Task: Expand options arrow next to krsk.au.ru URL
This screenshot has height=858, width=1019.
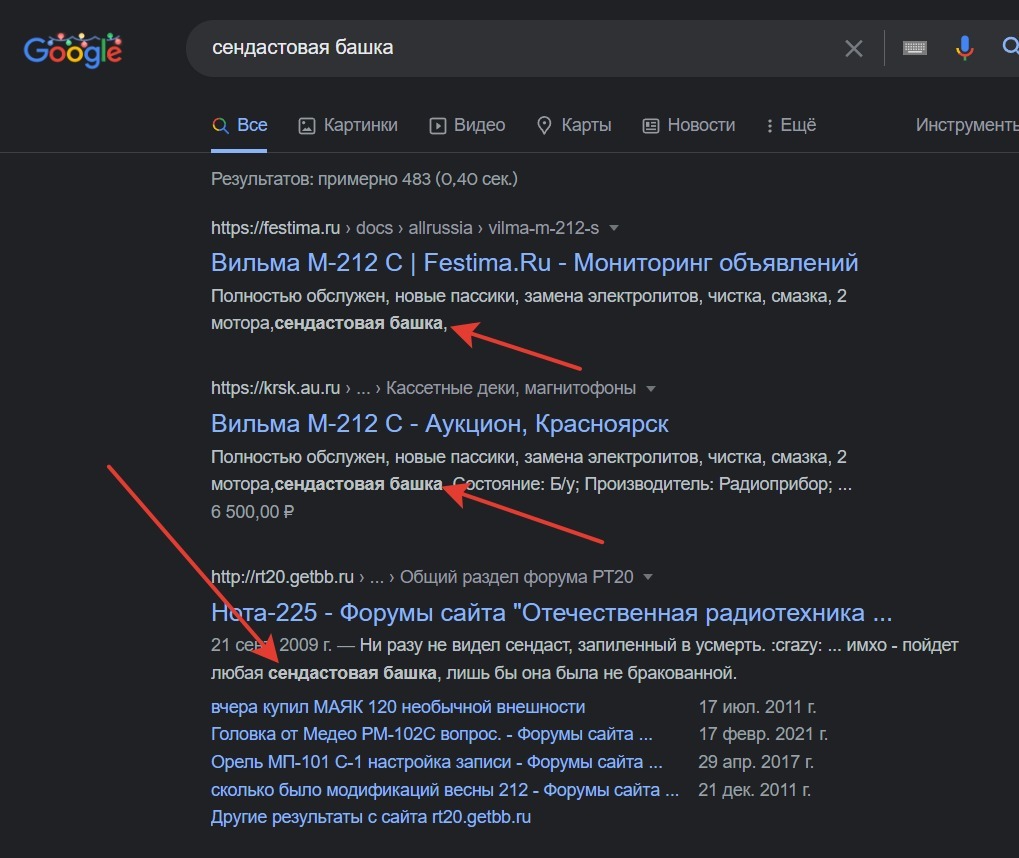Action: pyautogui.click(x=651, y=388)
